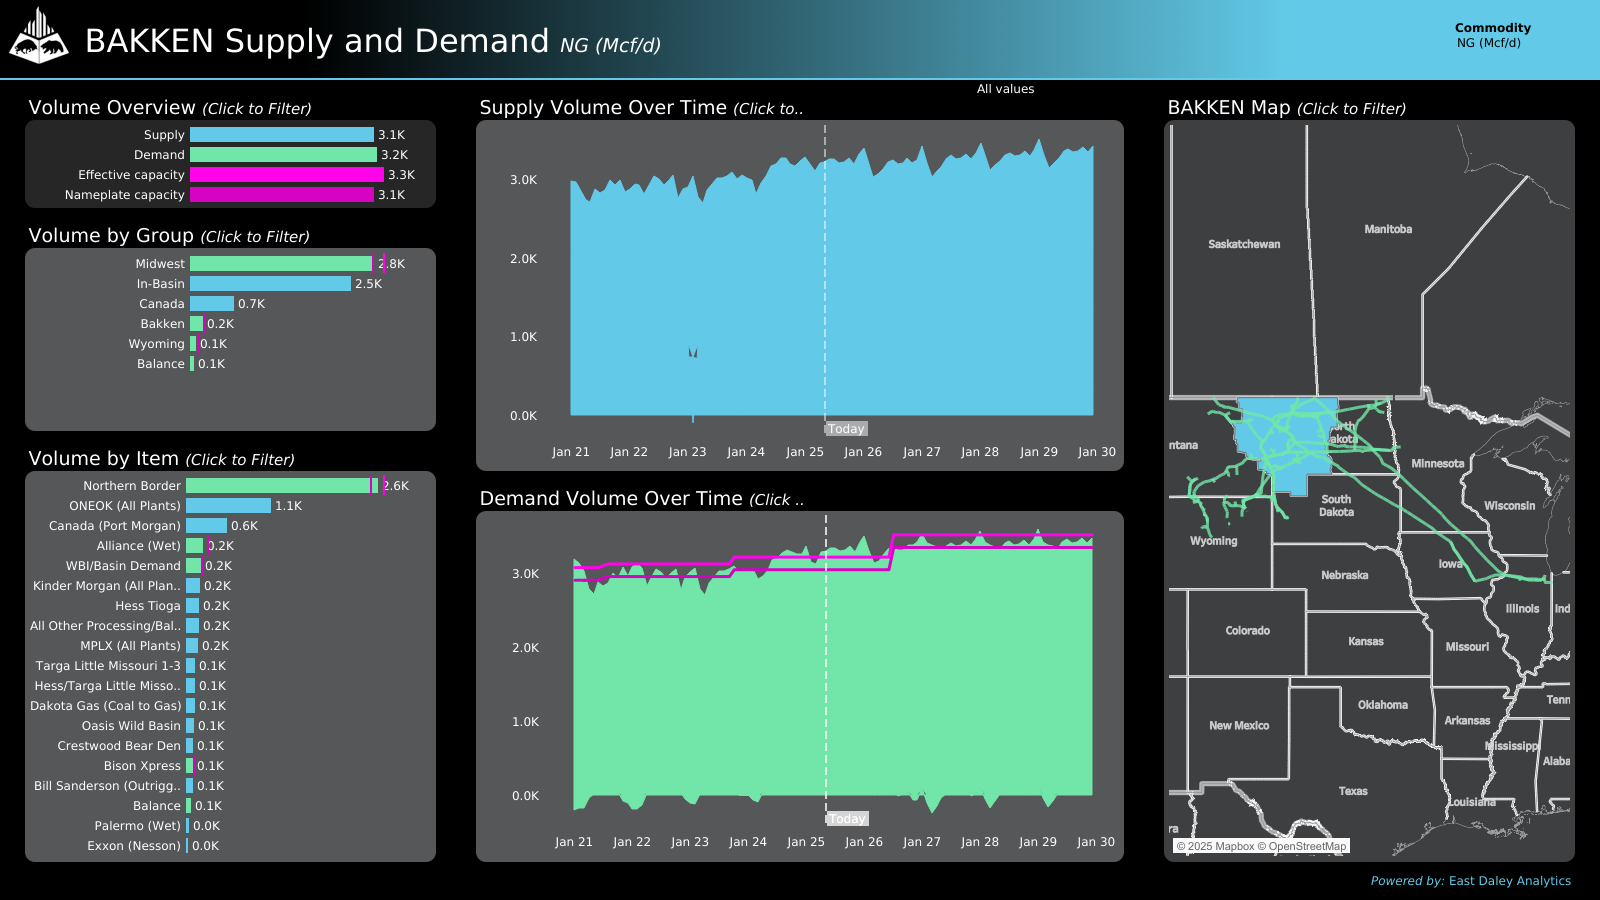Select Targa Little Missouri 1-3 item
The height and width of the screenshot is (900, 1600).
pyautogui.click(x=108, y=666)
